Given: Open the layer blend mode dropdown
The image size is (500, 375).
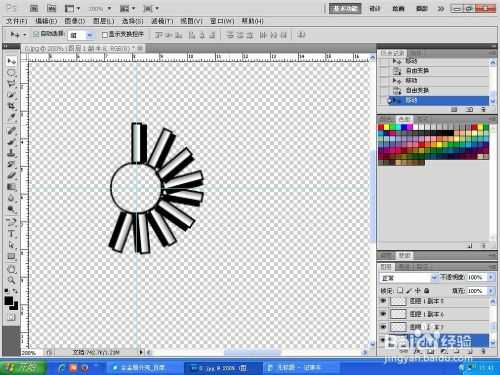Looking at the screenshot, I should click(409, 277).
